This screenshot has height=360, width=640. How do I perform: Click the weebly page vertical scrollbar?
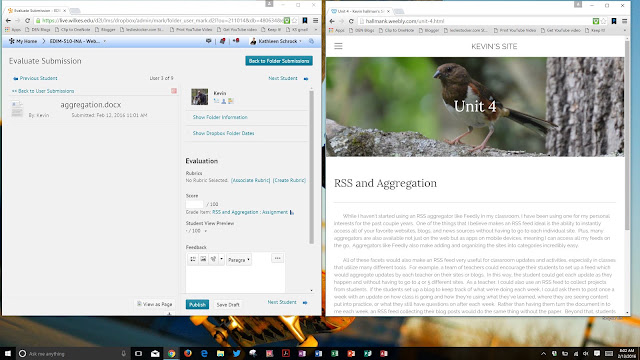(627, 135)
